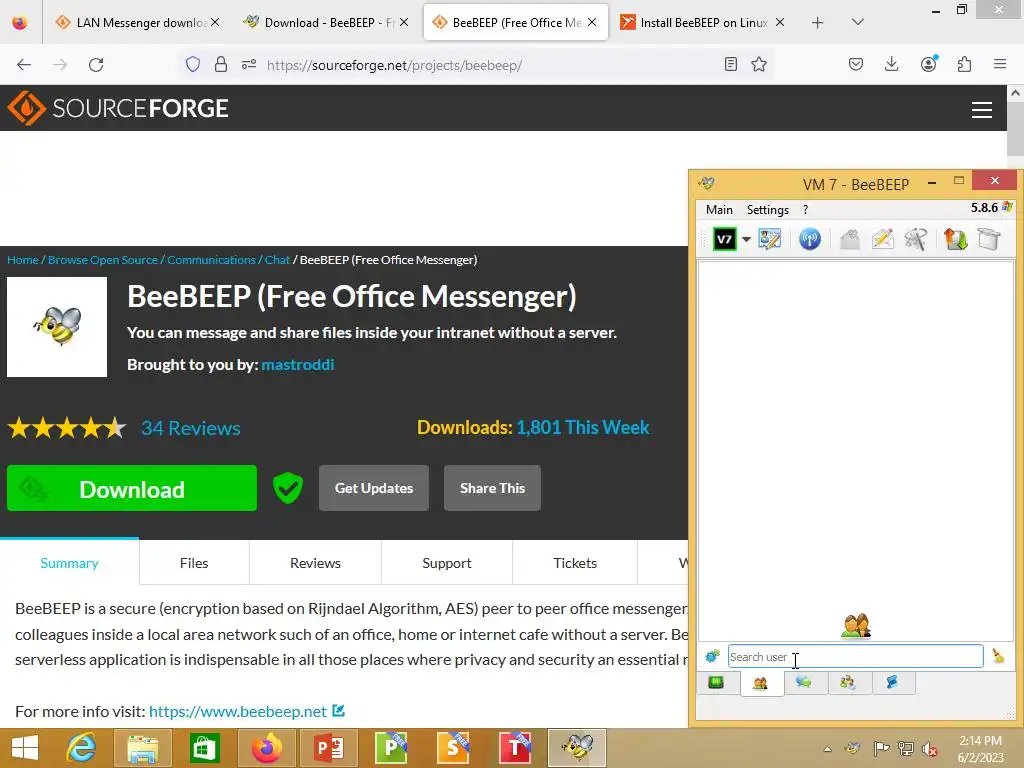Open the file transfer arrows icon
Screen dimensions: 1024x768
pos(955,239)
